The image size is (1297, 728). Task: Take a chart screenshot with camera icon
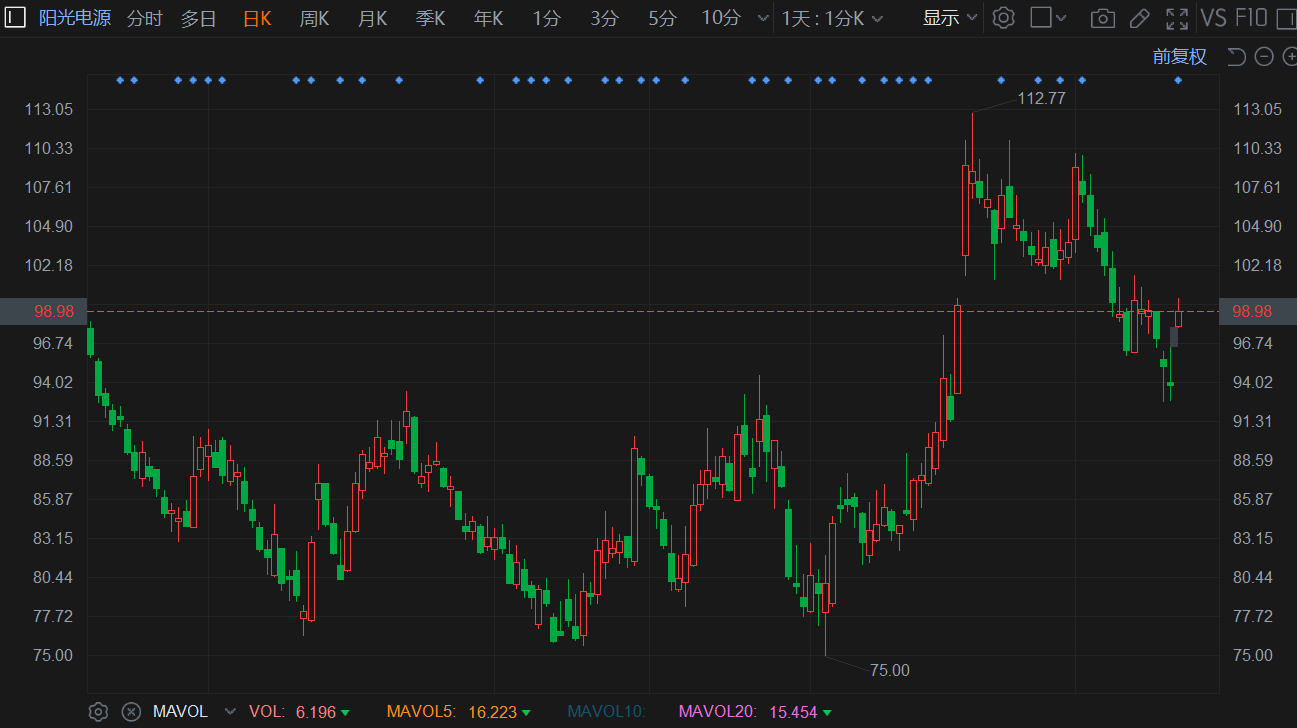[x=1102, y=18]
